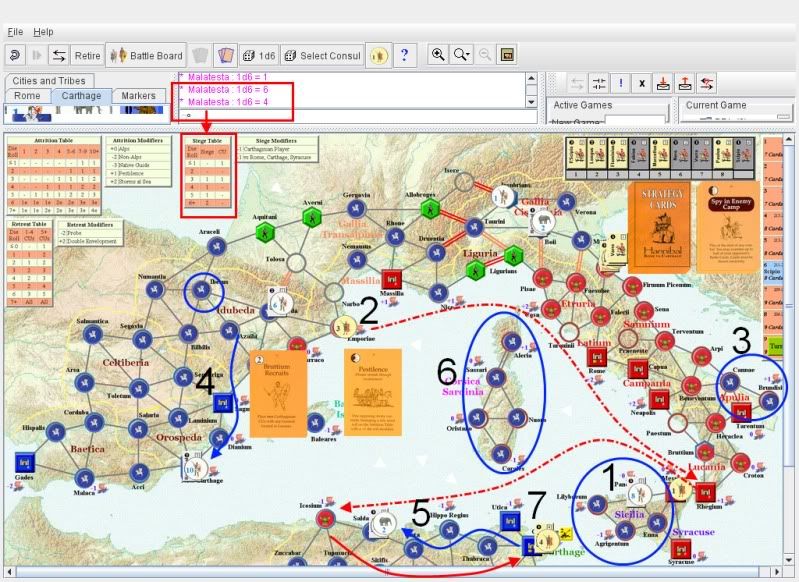
Task: Click the greyed zoom out magnifier icon
Action: tap(485, 55)
